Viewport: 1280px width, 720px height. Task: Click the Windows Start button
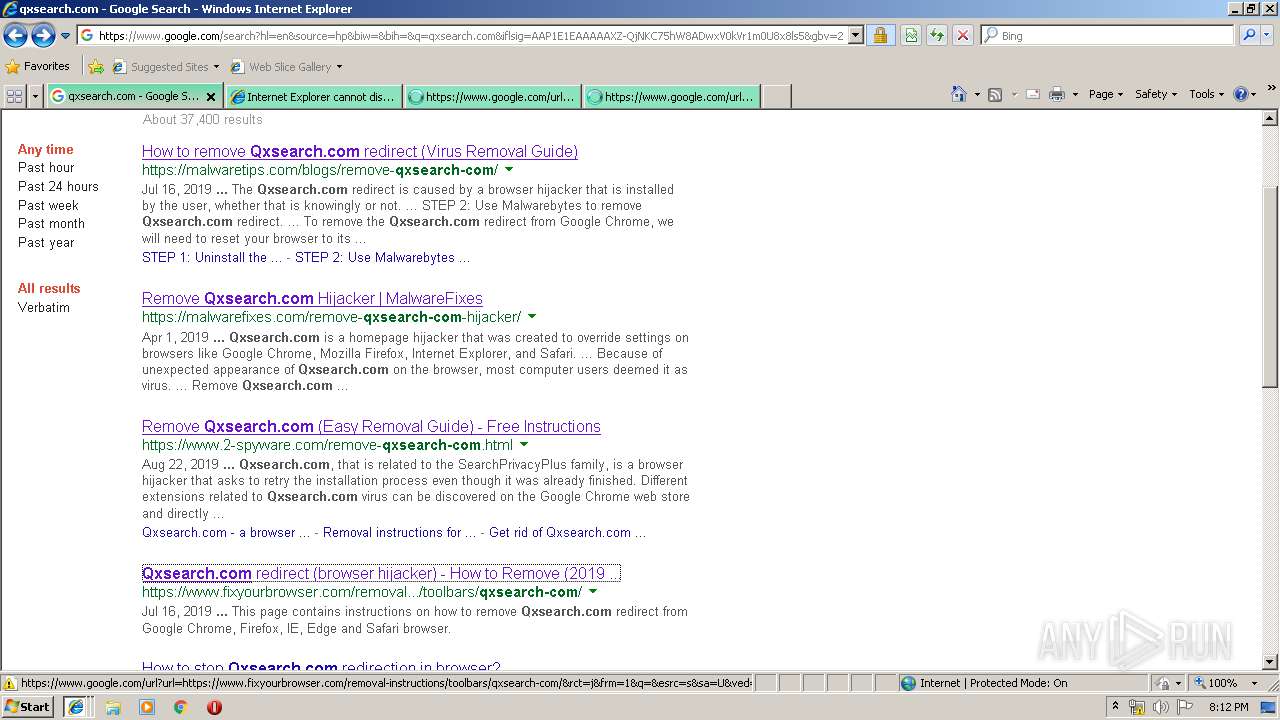pos(27,706)
